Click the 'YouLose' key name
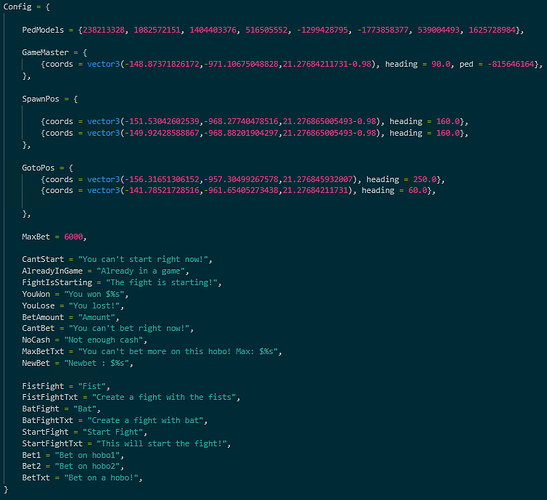Viewport: 547px width, 500px height. click(x=38, y=306)
